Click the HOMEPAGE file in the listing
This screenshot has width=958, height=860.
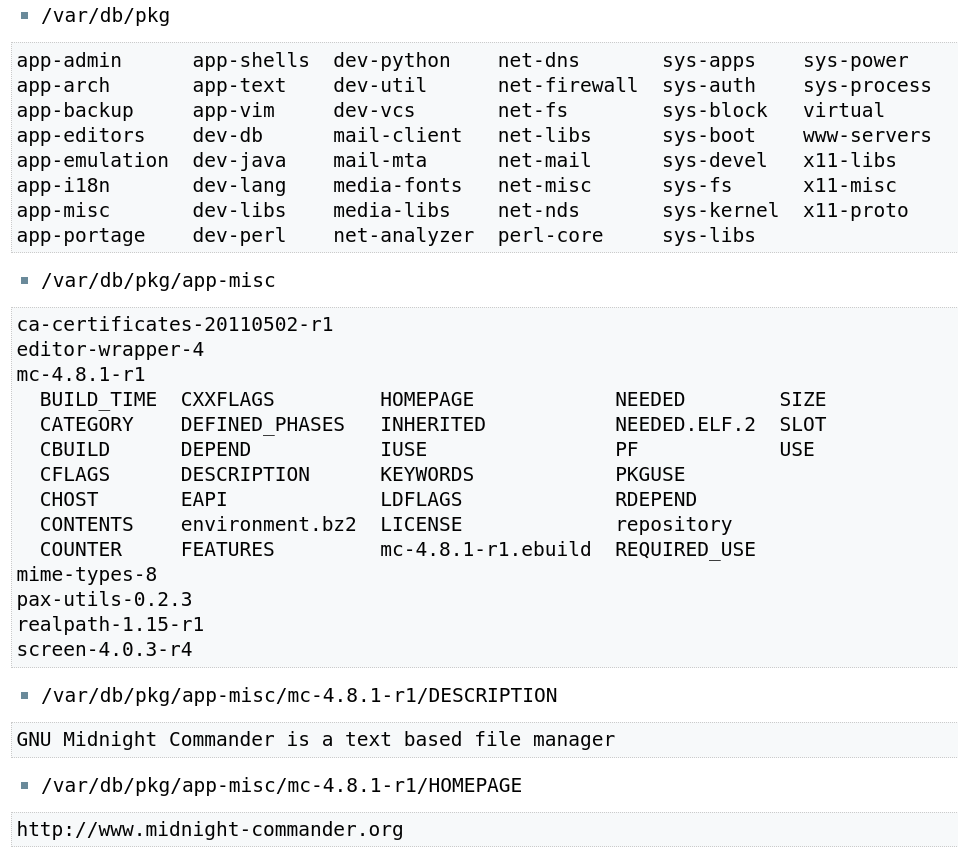click(x=427, y=400)
